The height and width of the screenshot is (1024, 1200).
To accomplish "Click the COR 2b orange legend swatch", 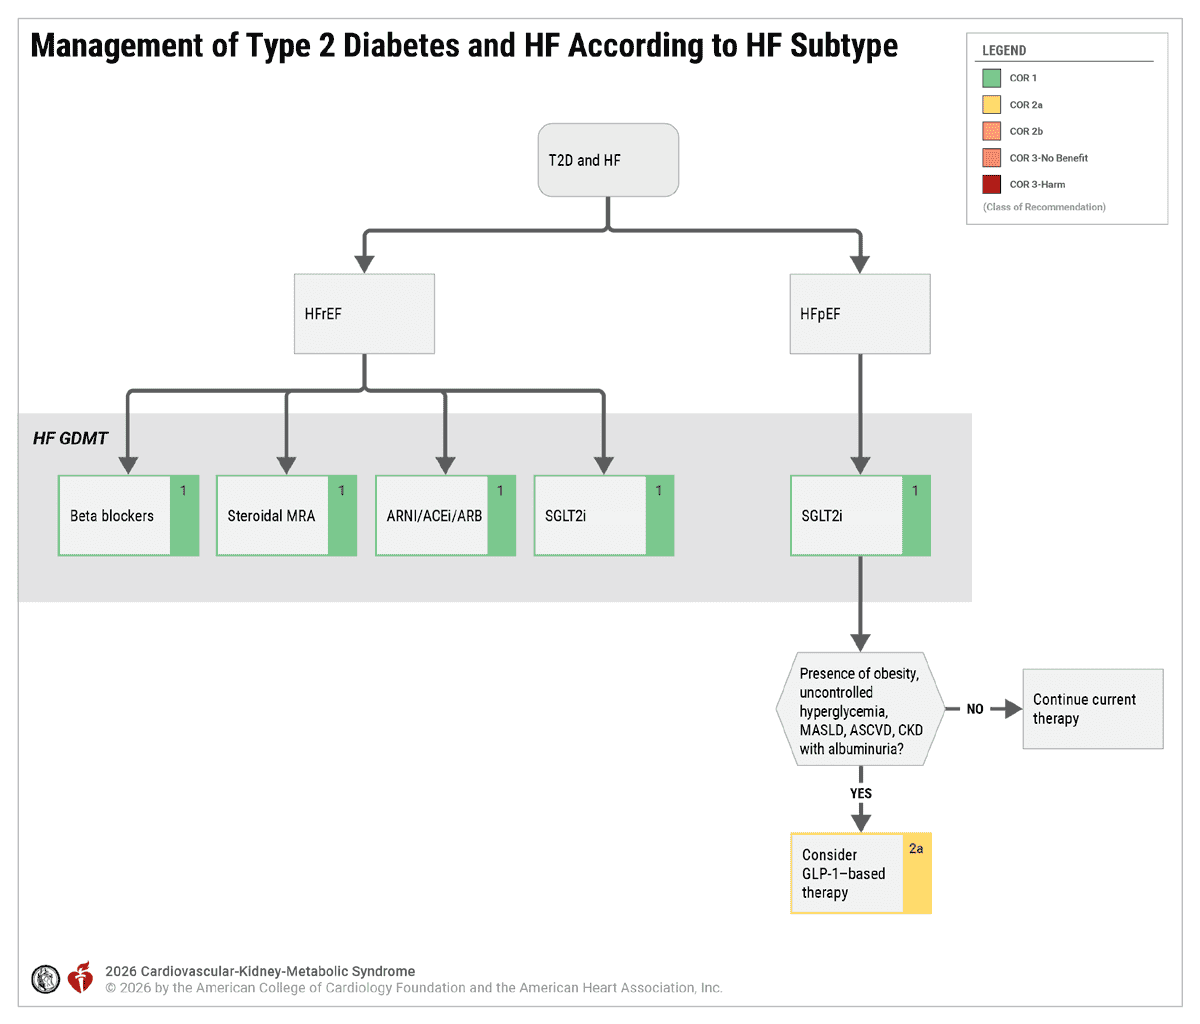I will 991,131.
